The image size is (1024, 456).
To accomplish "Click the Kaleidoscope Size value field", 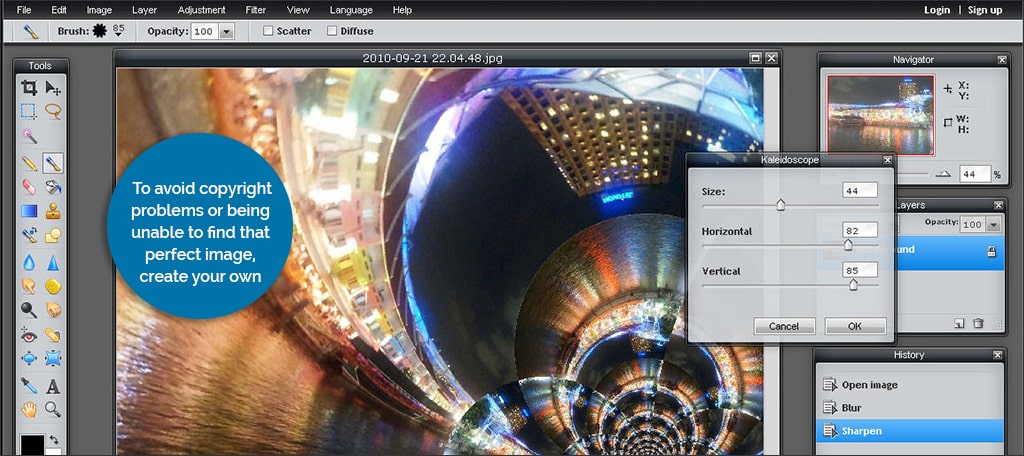I will point(859,191).
